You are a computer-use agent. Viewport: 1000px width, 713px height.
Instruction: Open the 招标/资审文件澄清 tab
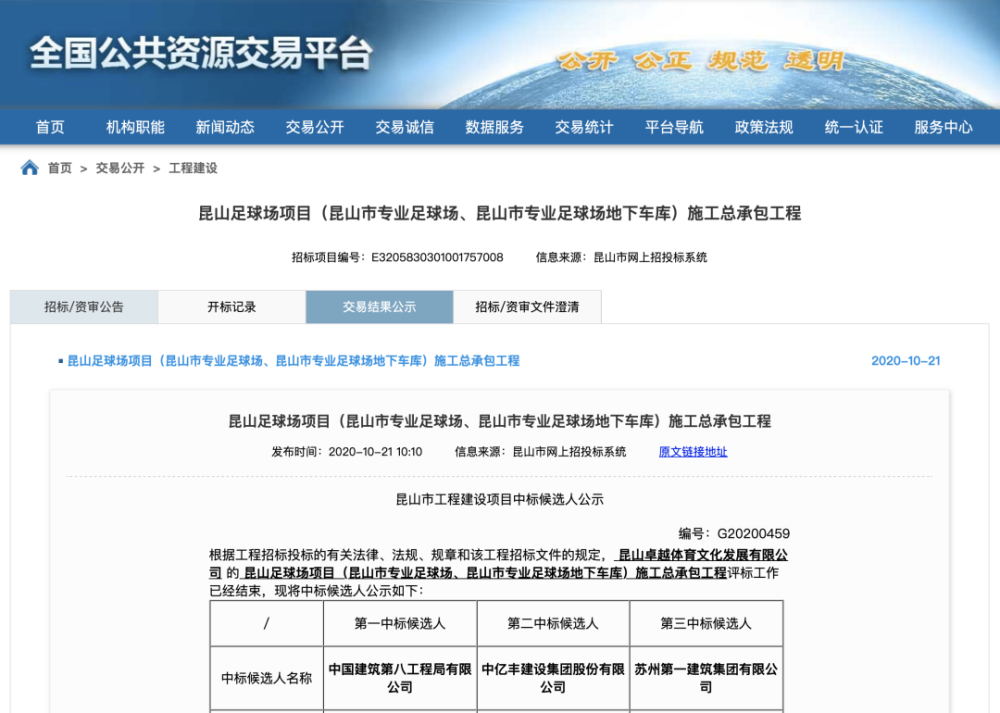pos(527,307)
